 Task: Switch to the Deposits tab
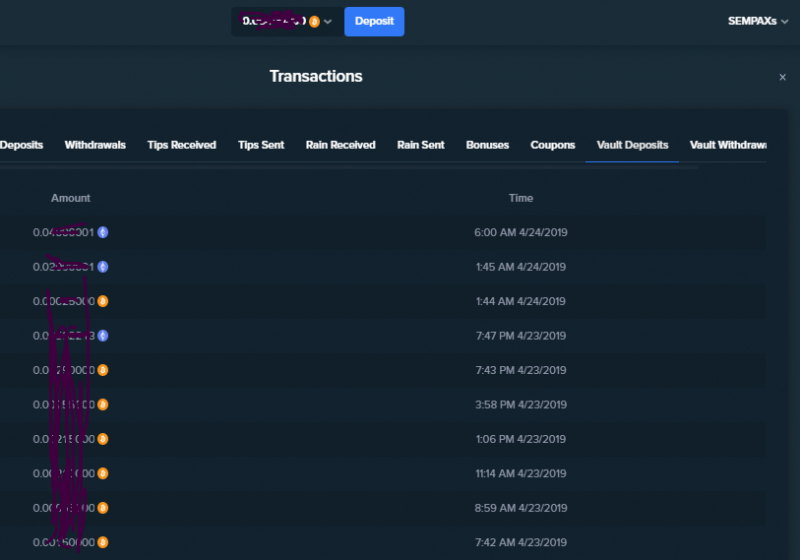coord(21,145)
